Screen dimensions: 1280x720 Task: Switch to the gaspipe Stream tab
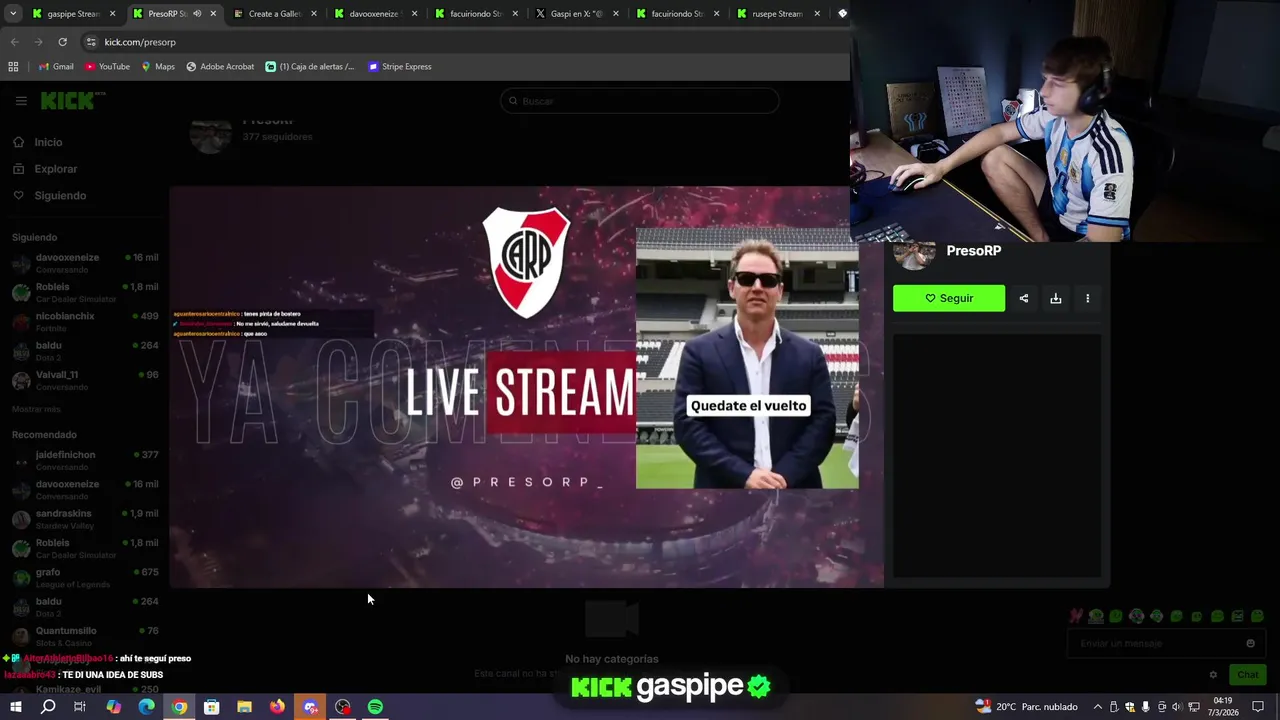coord(73,14)
